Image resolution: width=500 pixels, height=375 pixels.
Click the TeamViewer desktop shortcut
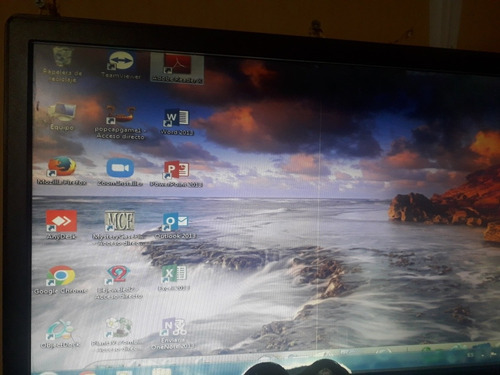point(121,65)
